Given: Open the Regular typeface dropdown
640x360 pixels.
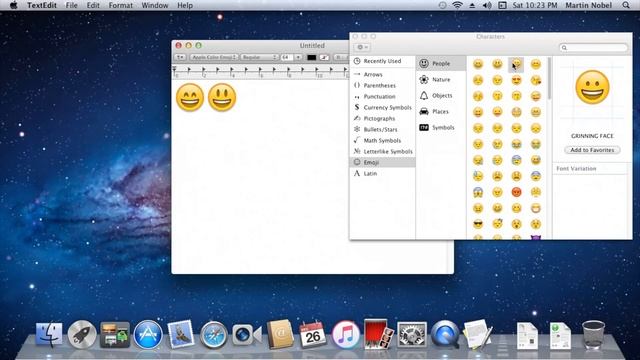Looking at the screenshot, I should coord(259,57).
